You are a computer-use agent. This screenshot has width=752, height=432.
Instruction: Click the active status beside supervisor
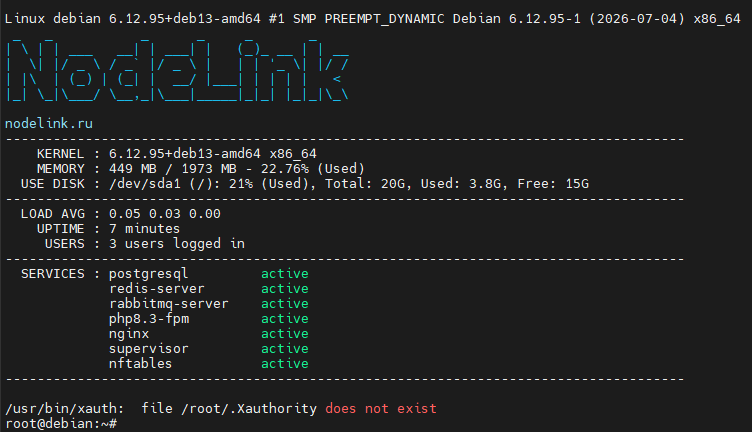(x=284, y=349)
